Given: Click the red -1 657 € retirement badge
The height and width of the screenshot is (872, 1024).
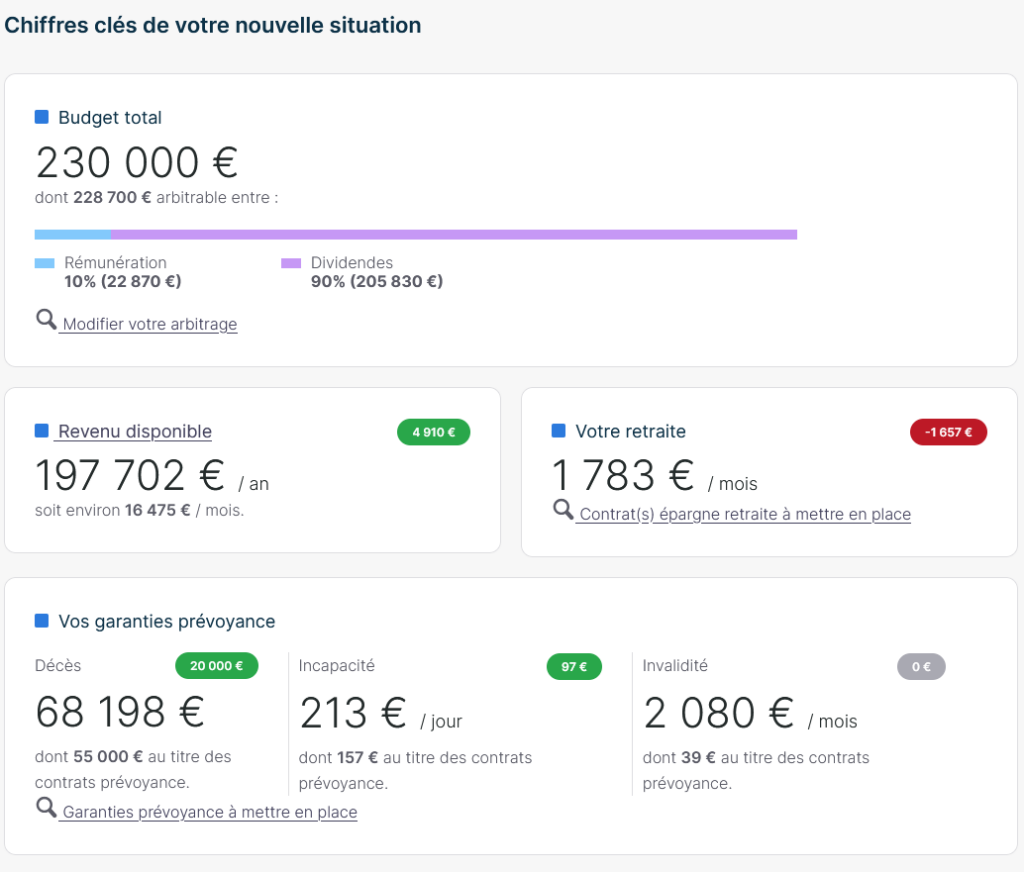Looking at the screenshot, I should coord(948,432).
